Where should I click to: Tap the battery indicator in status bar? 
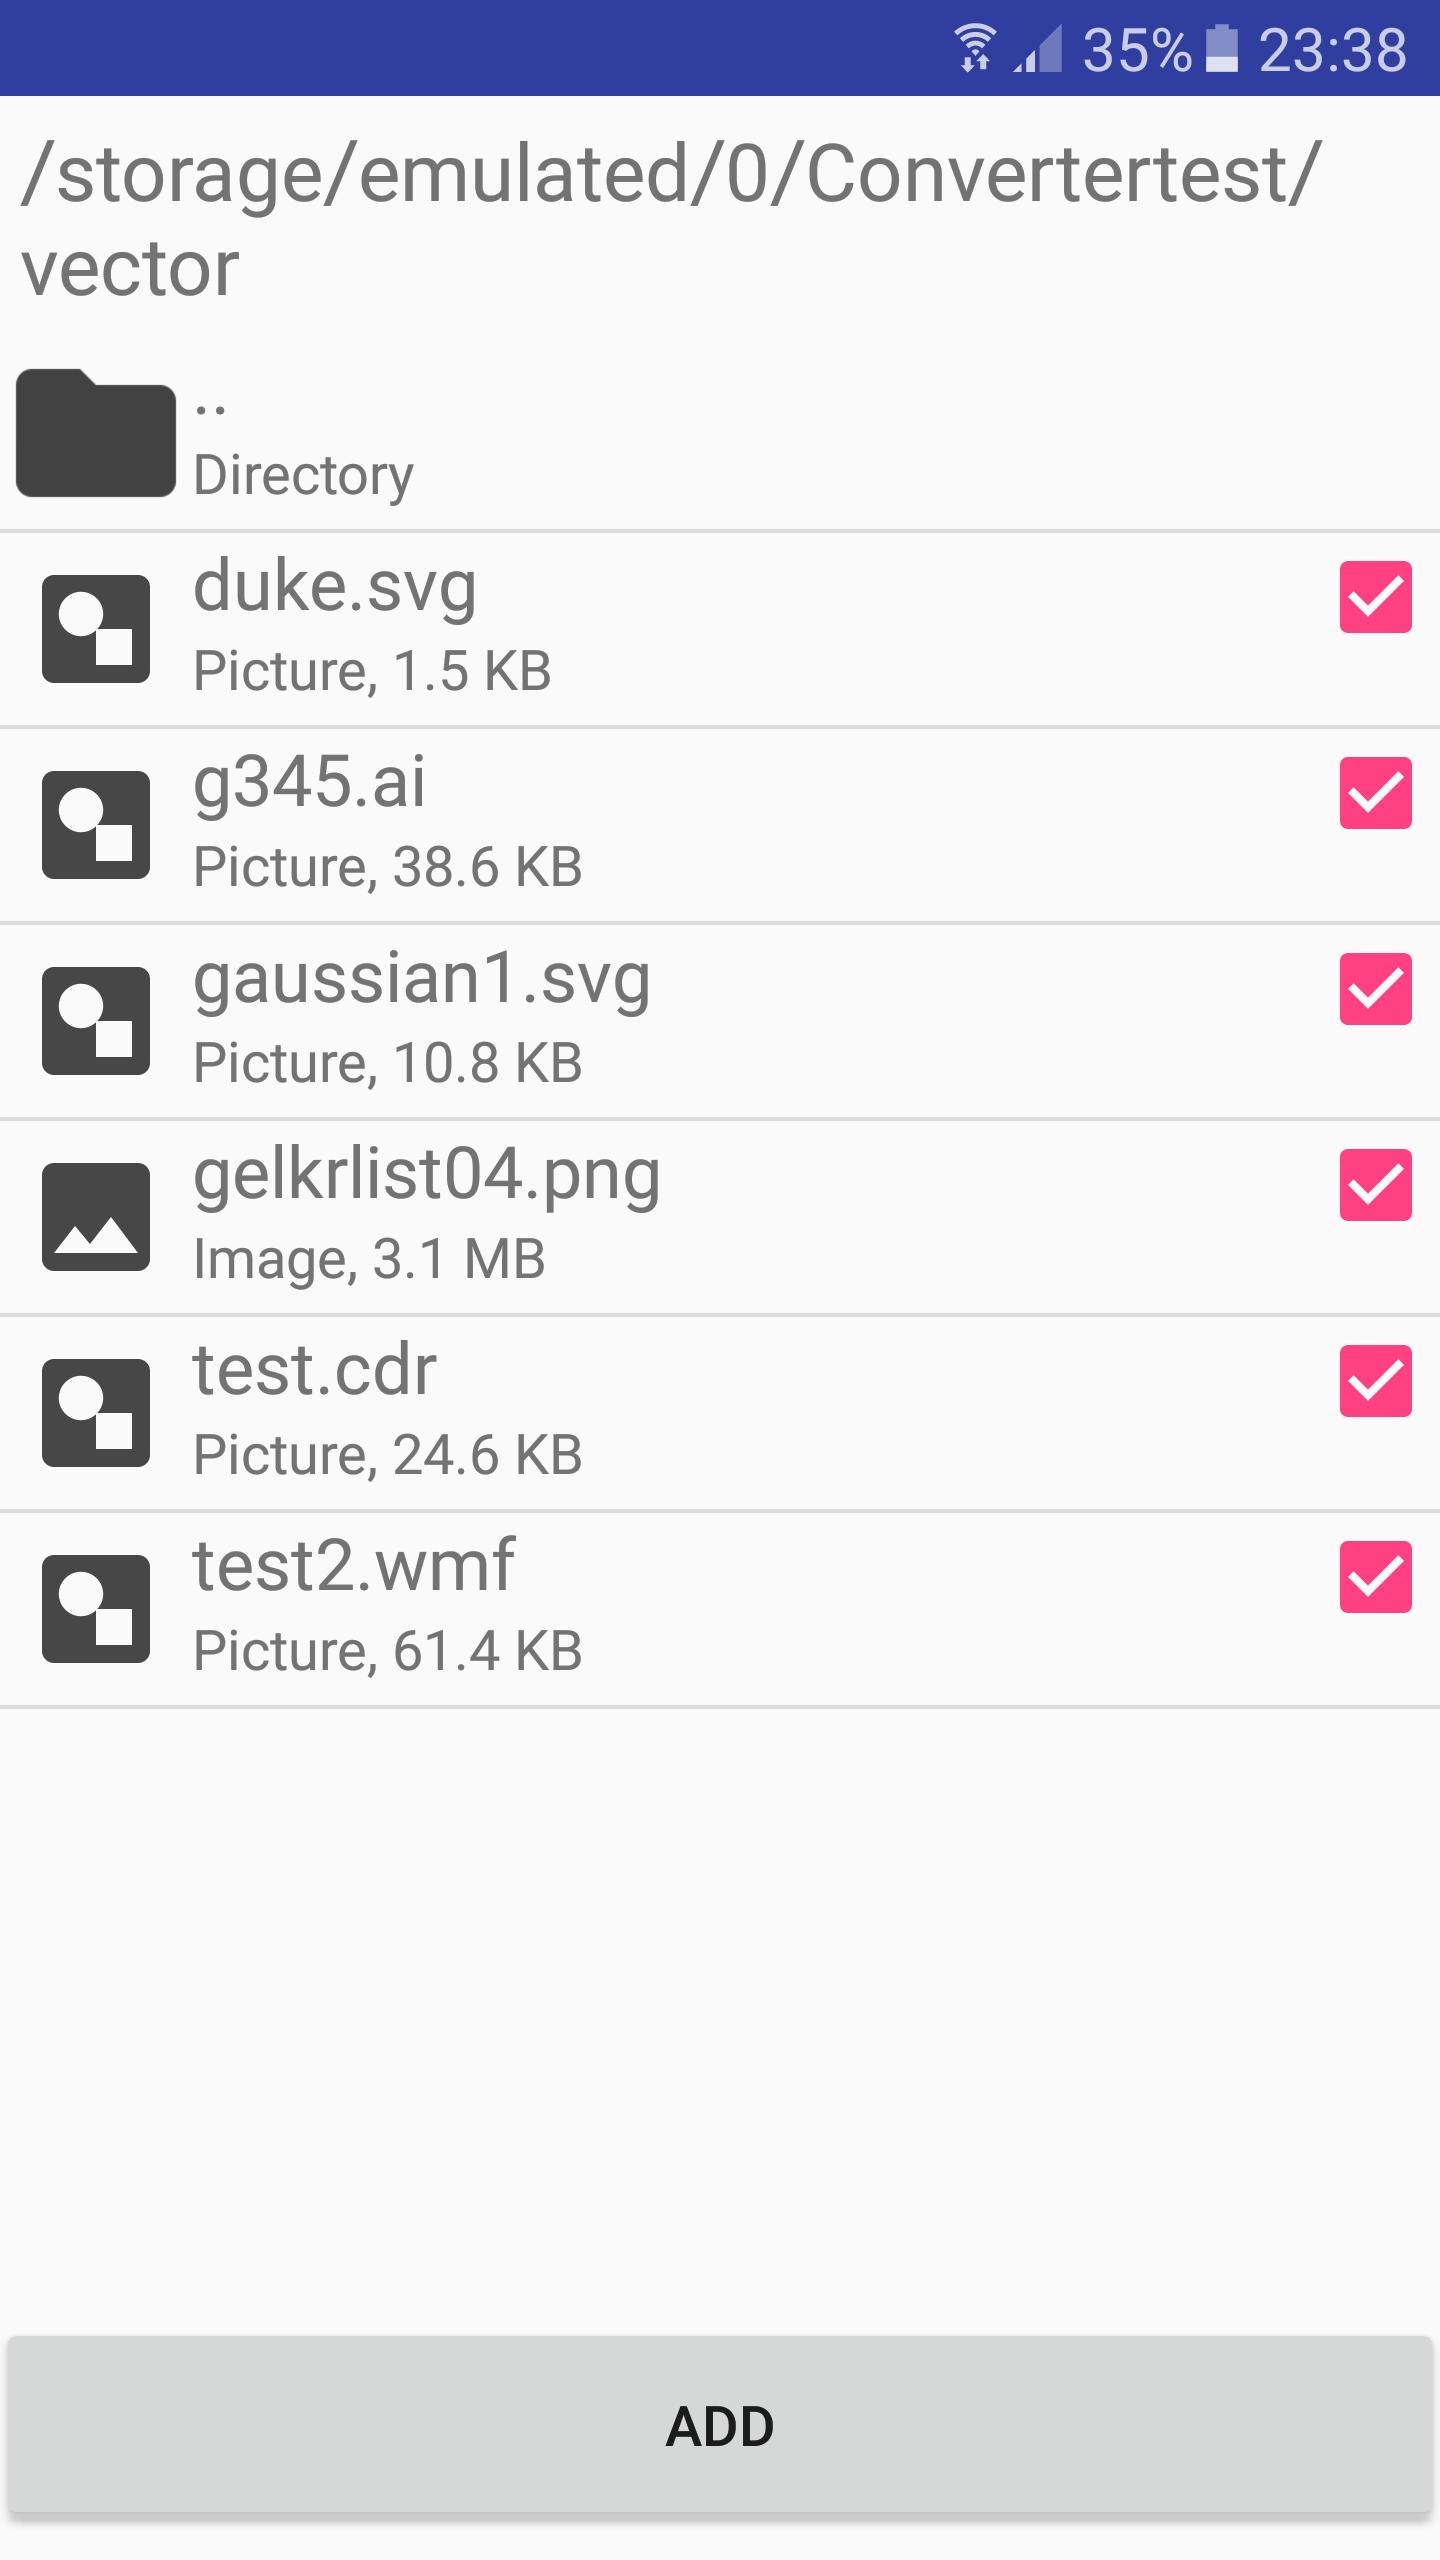(1221, 49)
